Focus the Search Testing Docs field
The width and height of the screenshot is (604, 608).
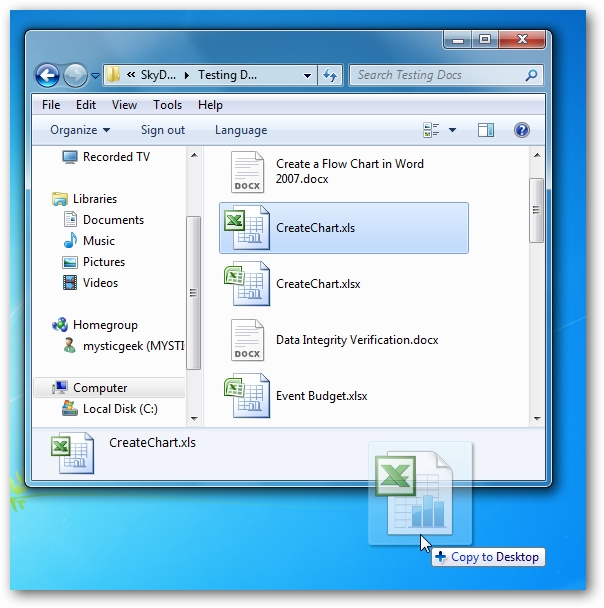pyautogui.click(x=446, y=75)
